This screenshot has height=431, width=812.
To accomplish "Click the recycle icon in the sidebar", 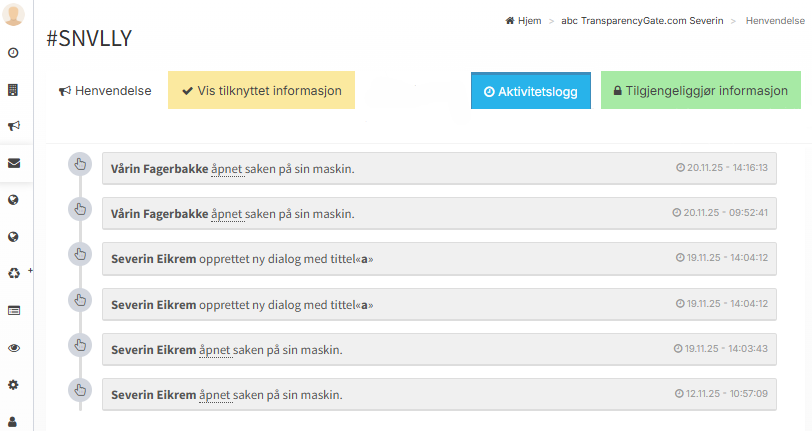I will pyautogui.click(x=14, y=273).
